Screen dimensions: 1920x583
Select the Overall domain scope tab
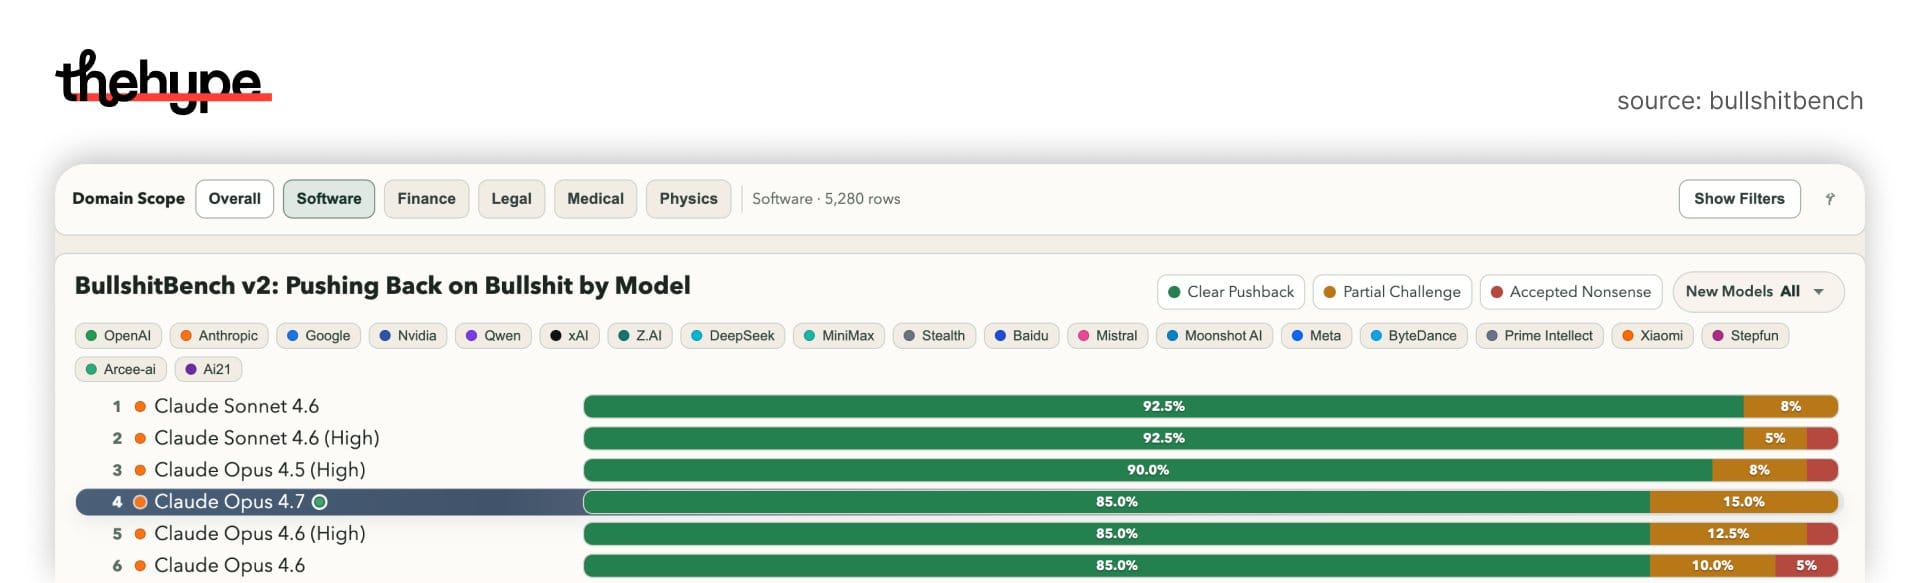[234, 199]
